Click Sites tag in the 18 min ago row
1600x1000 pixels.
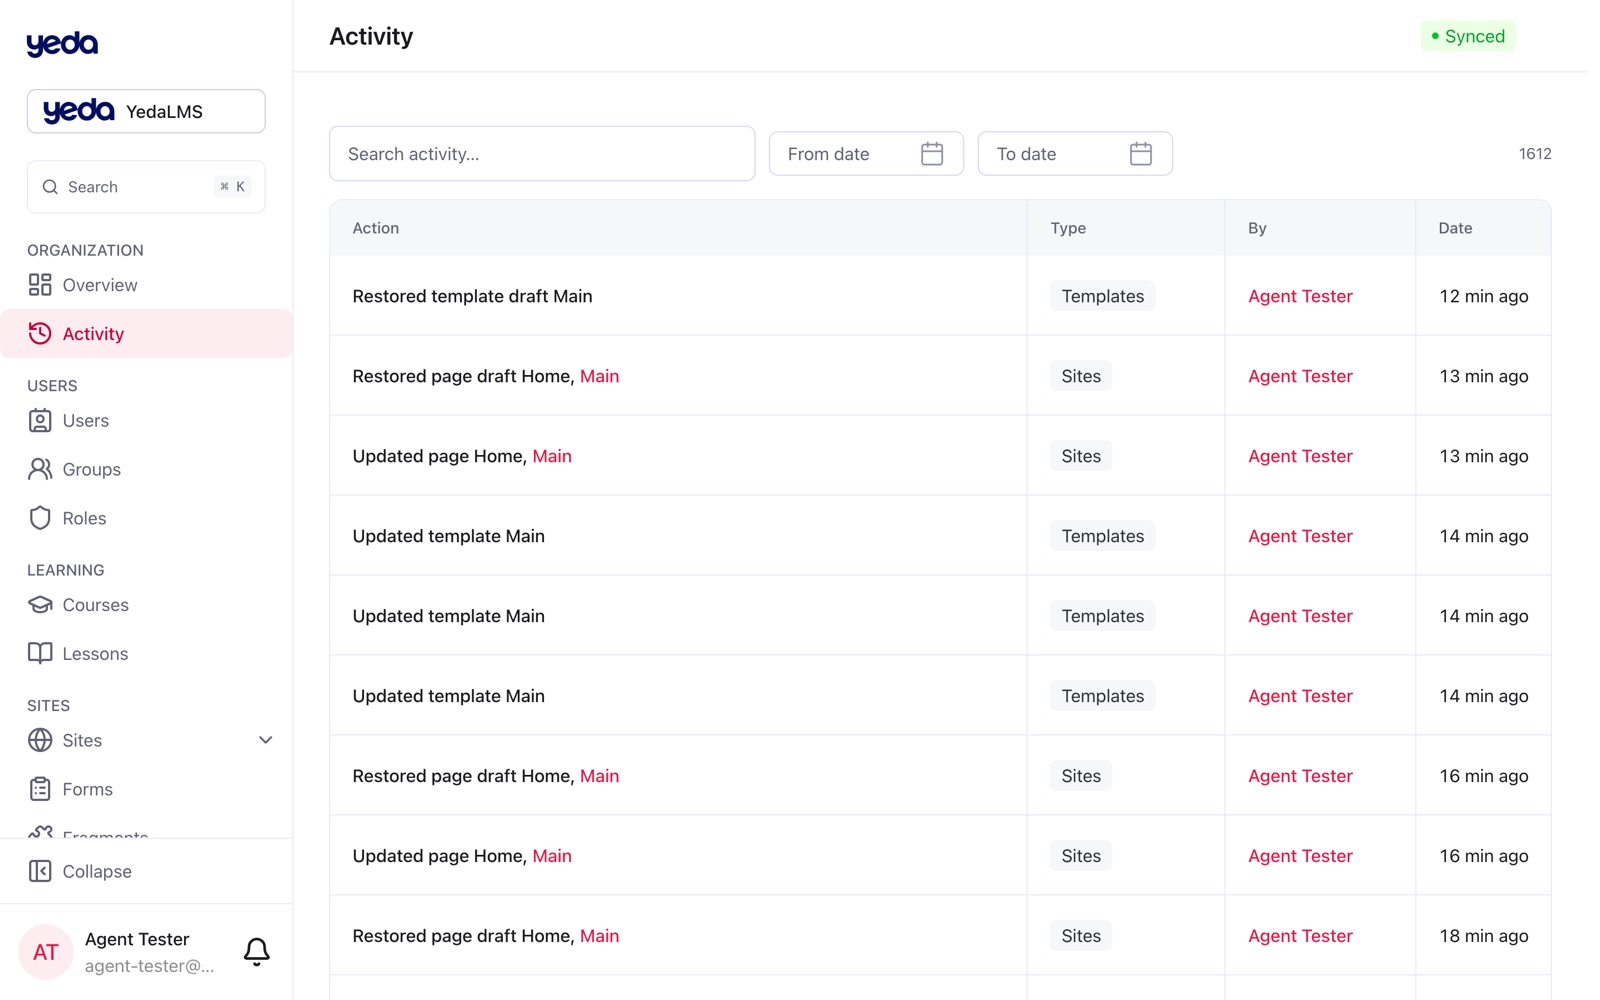pyautogui.click(x=1081, y=936)
